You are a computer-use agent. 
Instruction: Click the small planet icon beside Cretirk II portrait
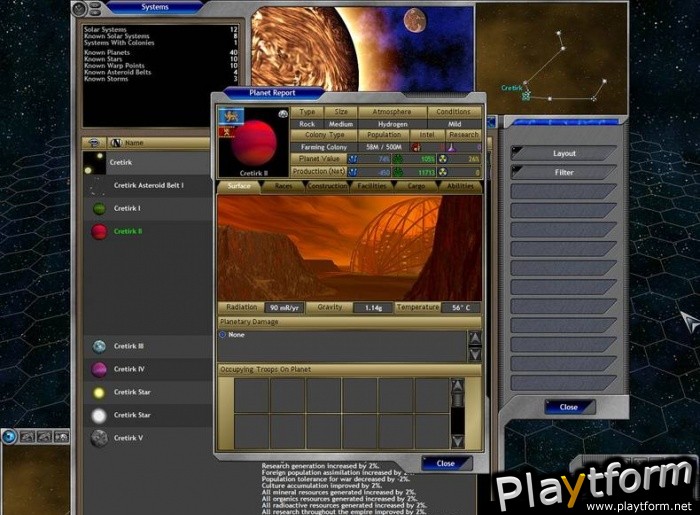click(x=283, y=114)
